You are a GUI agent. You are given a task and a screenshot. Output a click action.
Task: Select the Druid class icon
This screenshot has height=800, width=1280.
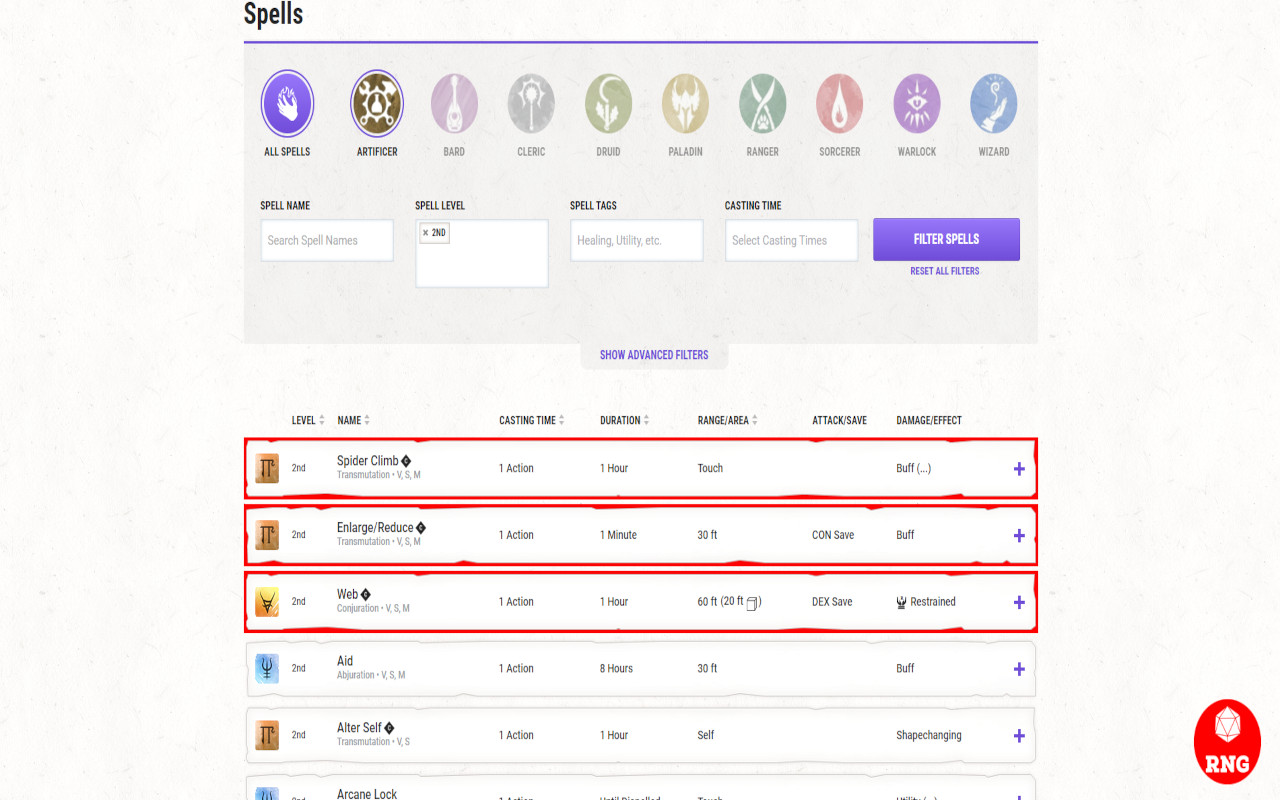608,104
